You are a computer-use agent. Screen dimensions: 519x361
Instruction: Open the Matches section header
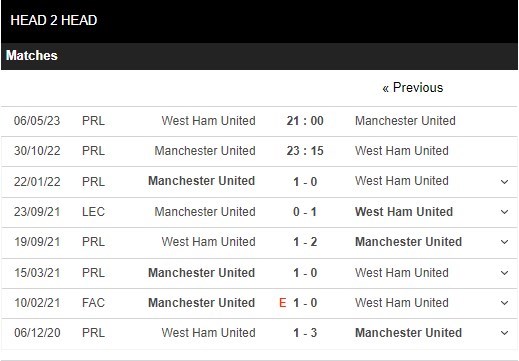[x=259, y=56]
